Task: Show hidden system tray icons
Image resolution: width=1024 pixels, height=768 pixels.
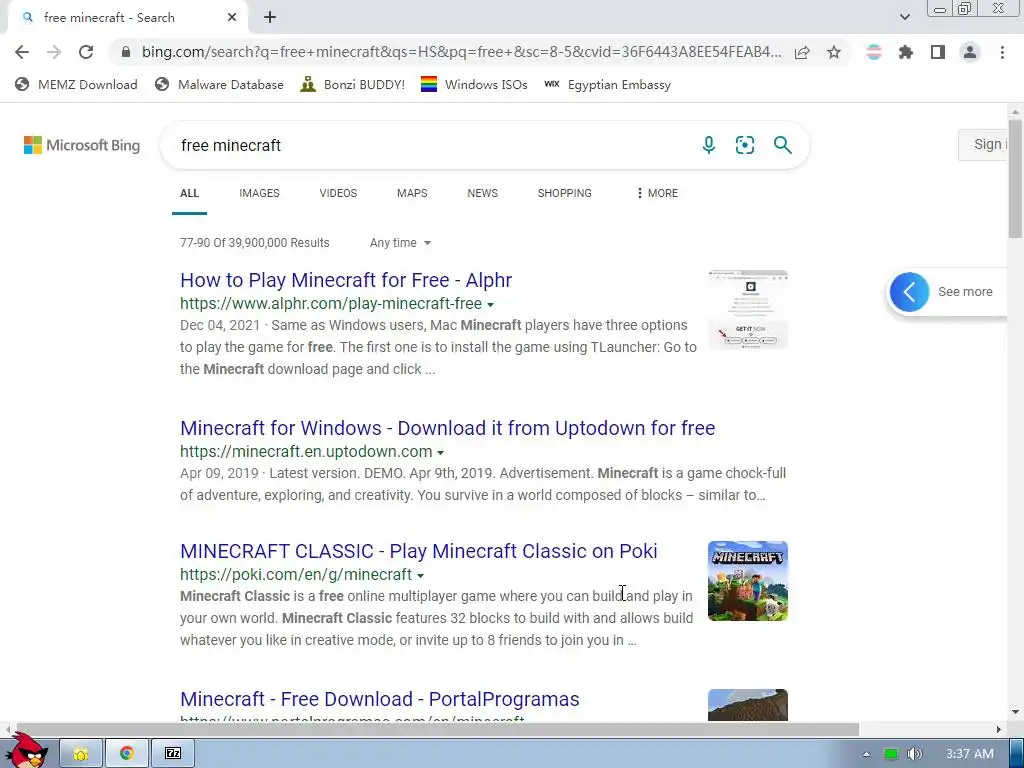Action: click(x=866, y=754)
